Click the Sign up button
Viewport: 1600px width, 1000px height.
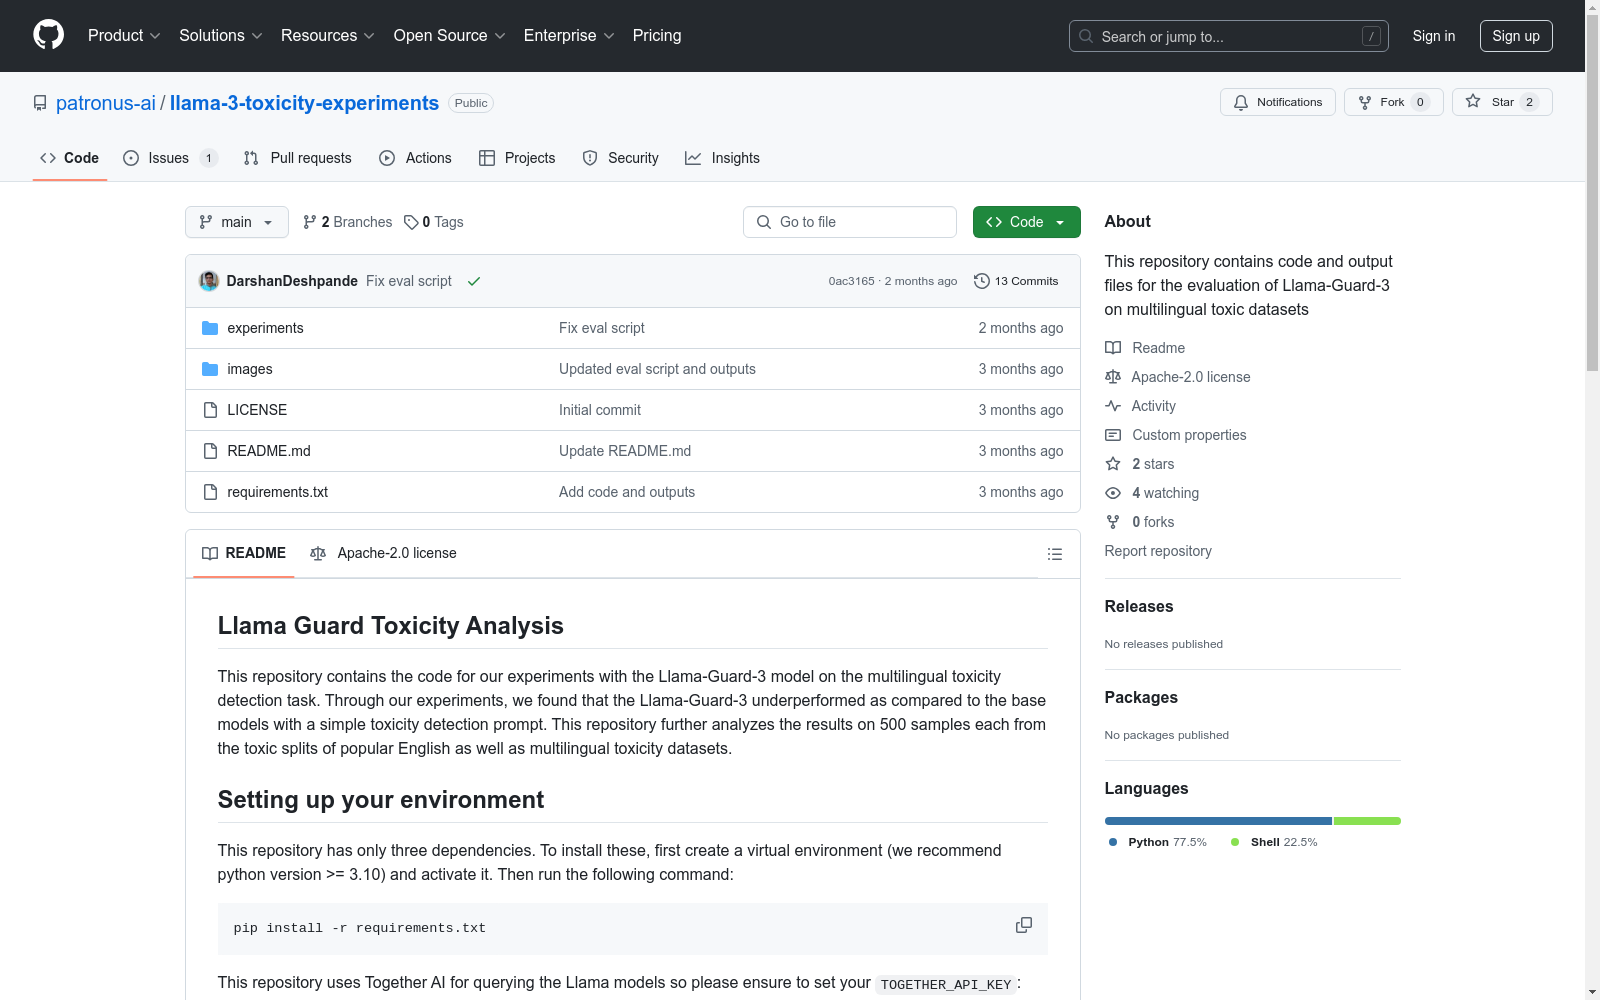tap(1516, 36)
